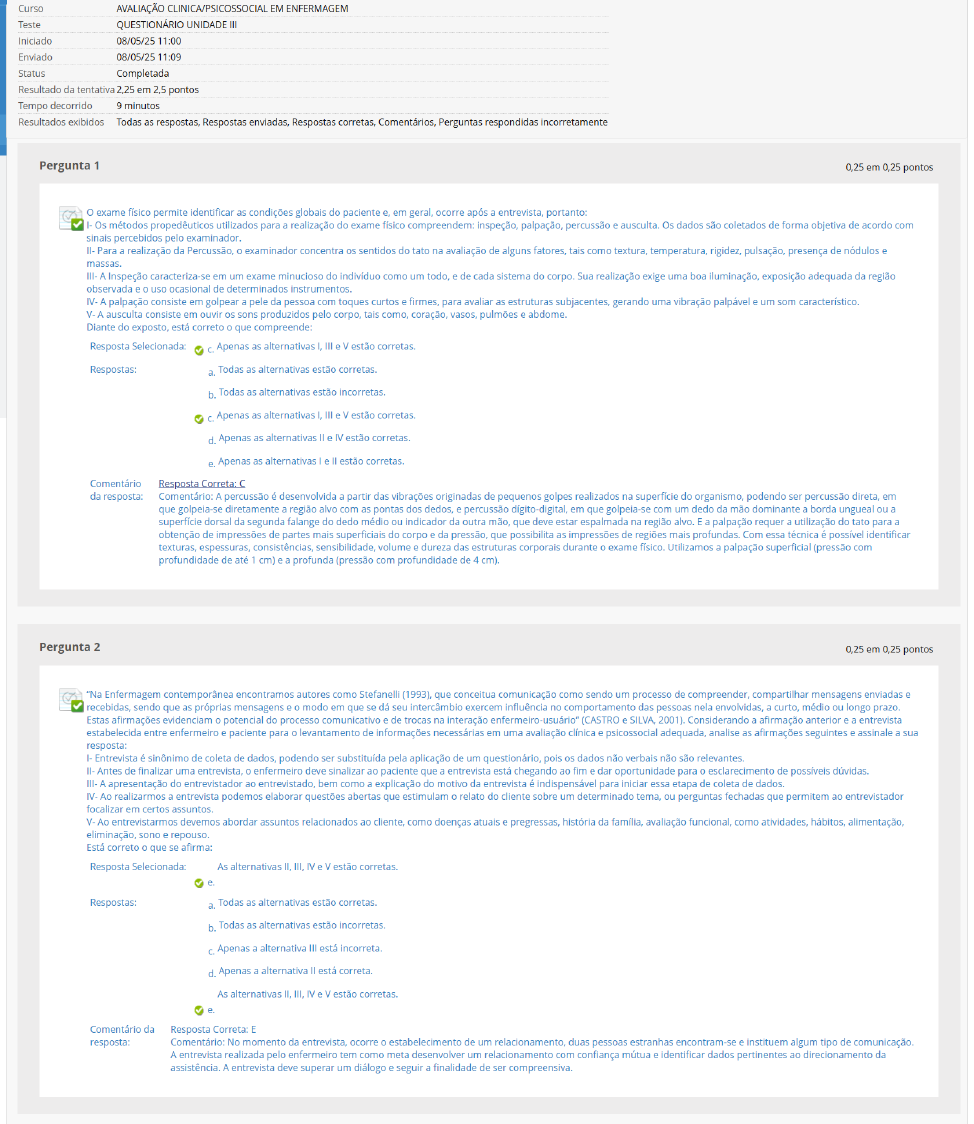This screenshot has height=1124, width=974.
Task: Click the 'Completada' status value
Action: pos(142,73)
